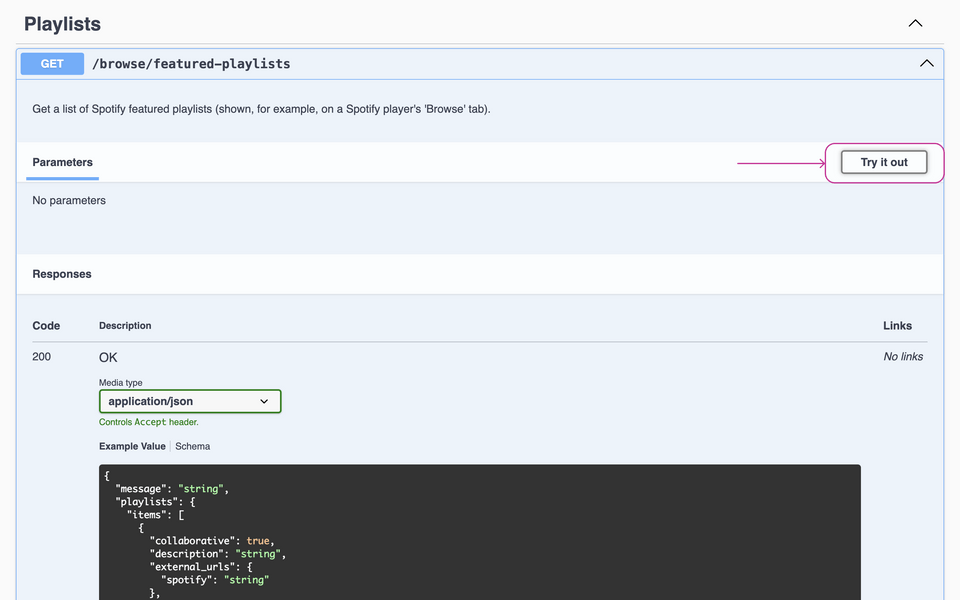The width and height of the screenshot is (960, 600).
Task: Click the GET method badge
Action: click(52, 64)
